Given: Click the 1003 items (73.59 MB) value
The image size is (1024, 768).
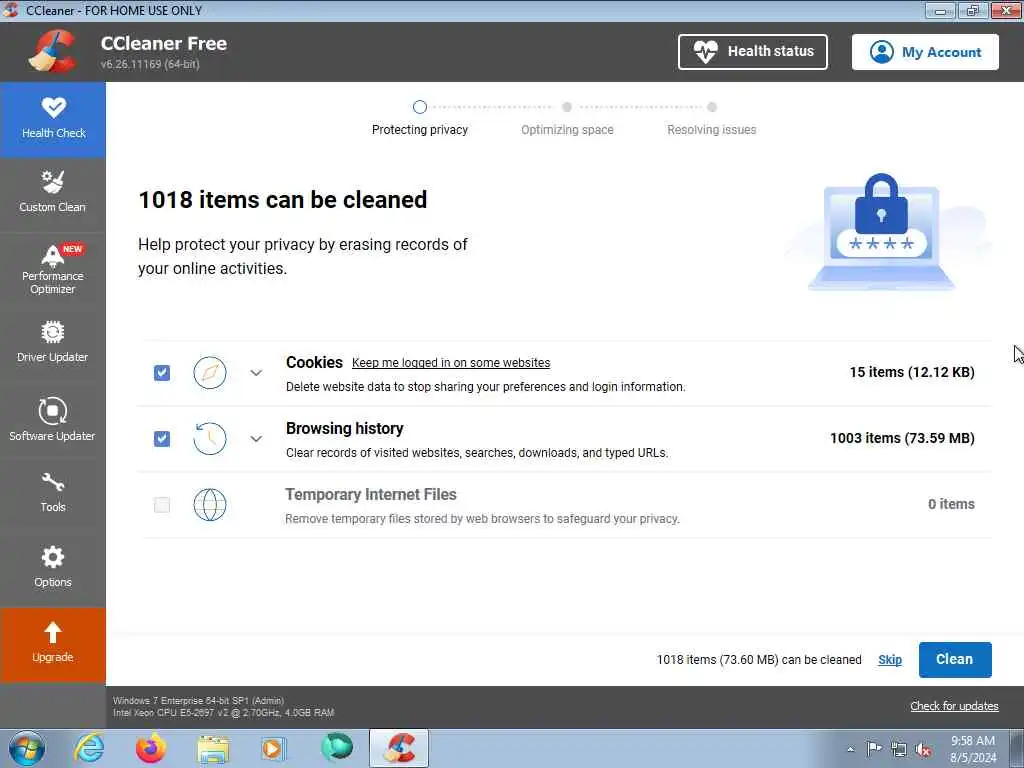Looking at the screenshot, I should pyautogui.click(x=902, y=438).
